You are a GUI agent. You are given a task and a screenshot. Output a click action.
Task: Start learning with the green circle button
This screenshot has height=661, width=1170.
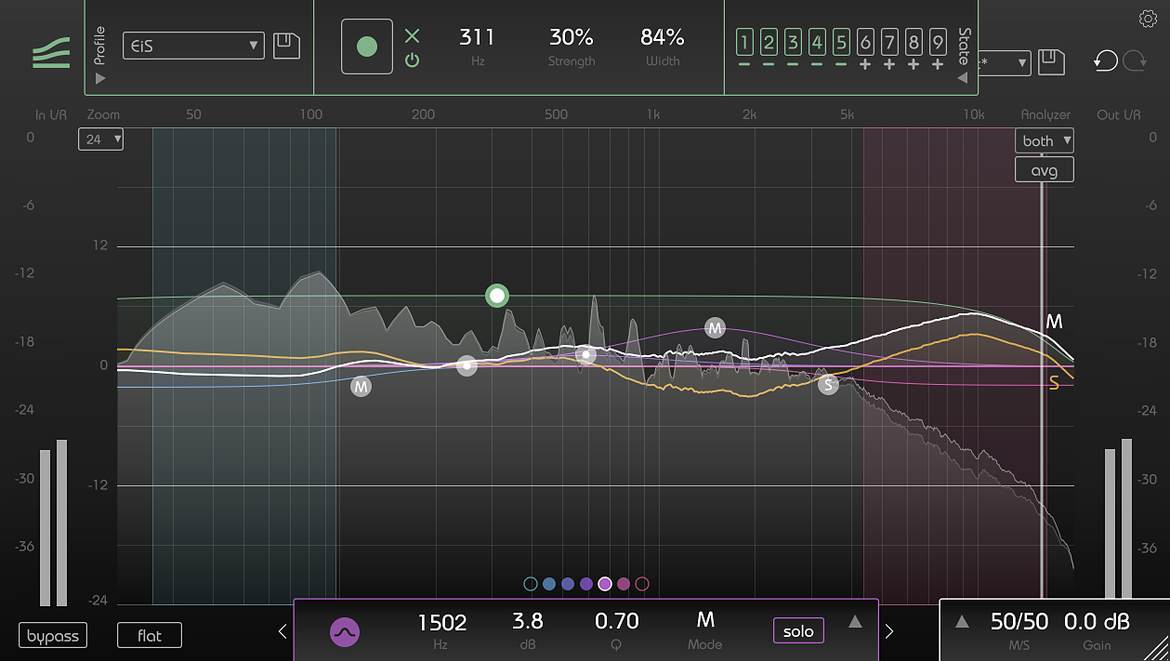pyautogui.click(x=367, y=46)
